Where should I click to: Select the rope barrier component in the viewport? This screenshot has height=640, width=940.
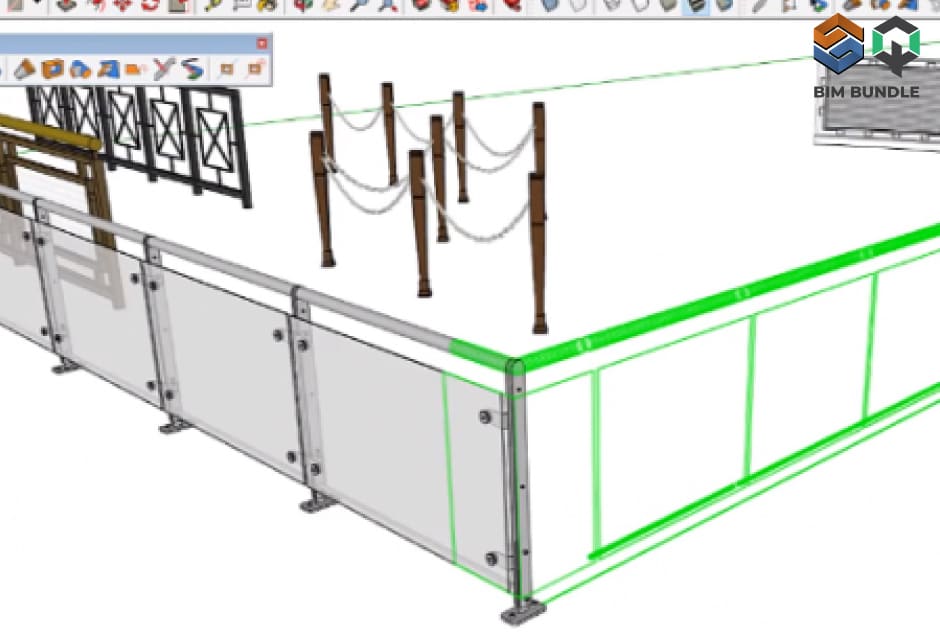point(430,200)
